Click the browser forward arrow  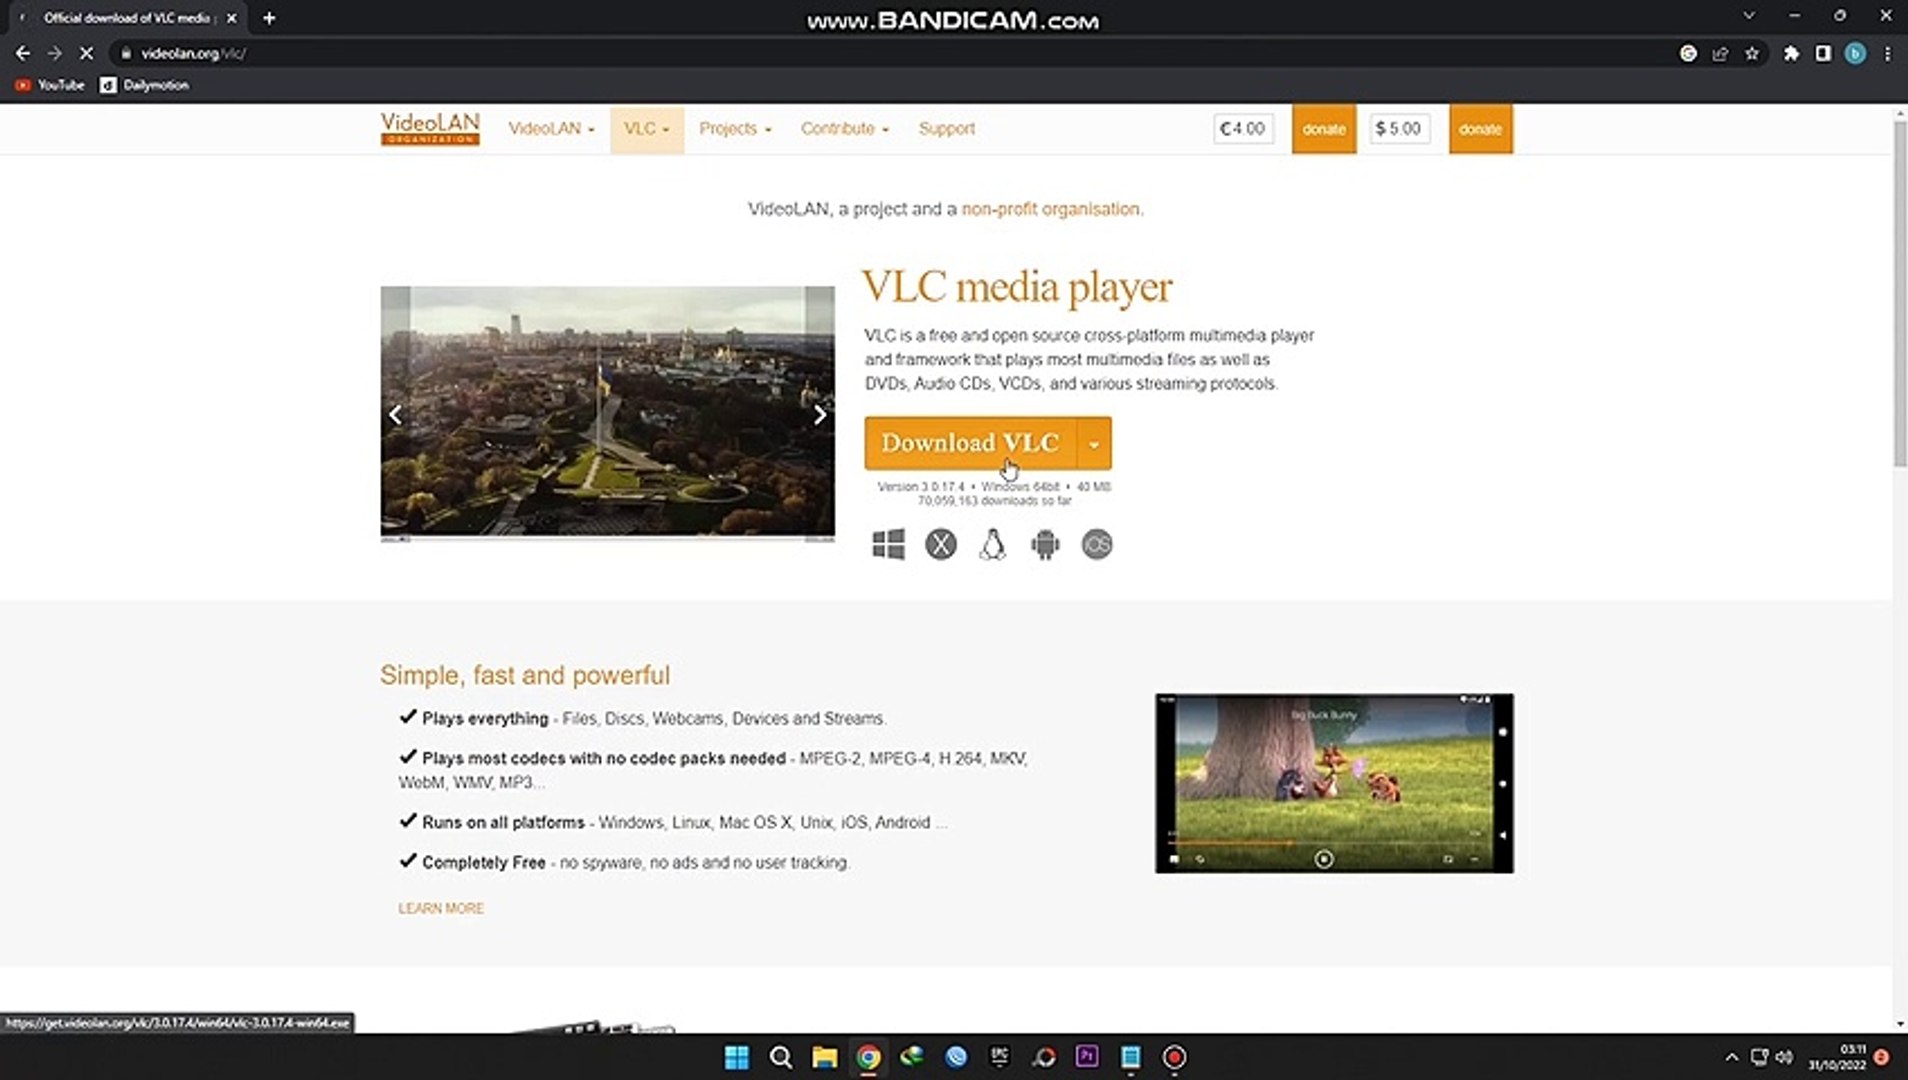[54, 53]
